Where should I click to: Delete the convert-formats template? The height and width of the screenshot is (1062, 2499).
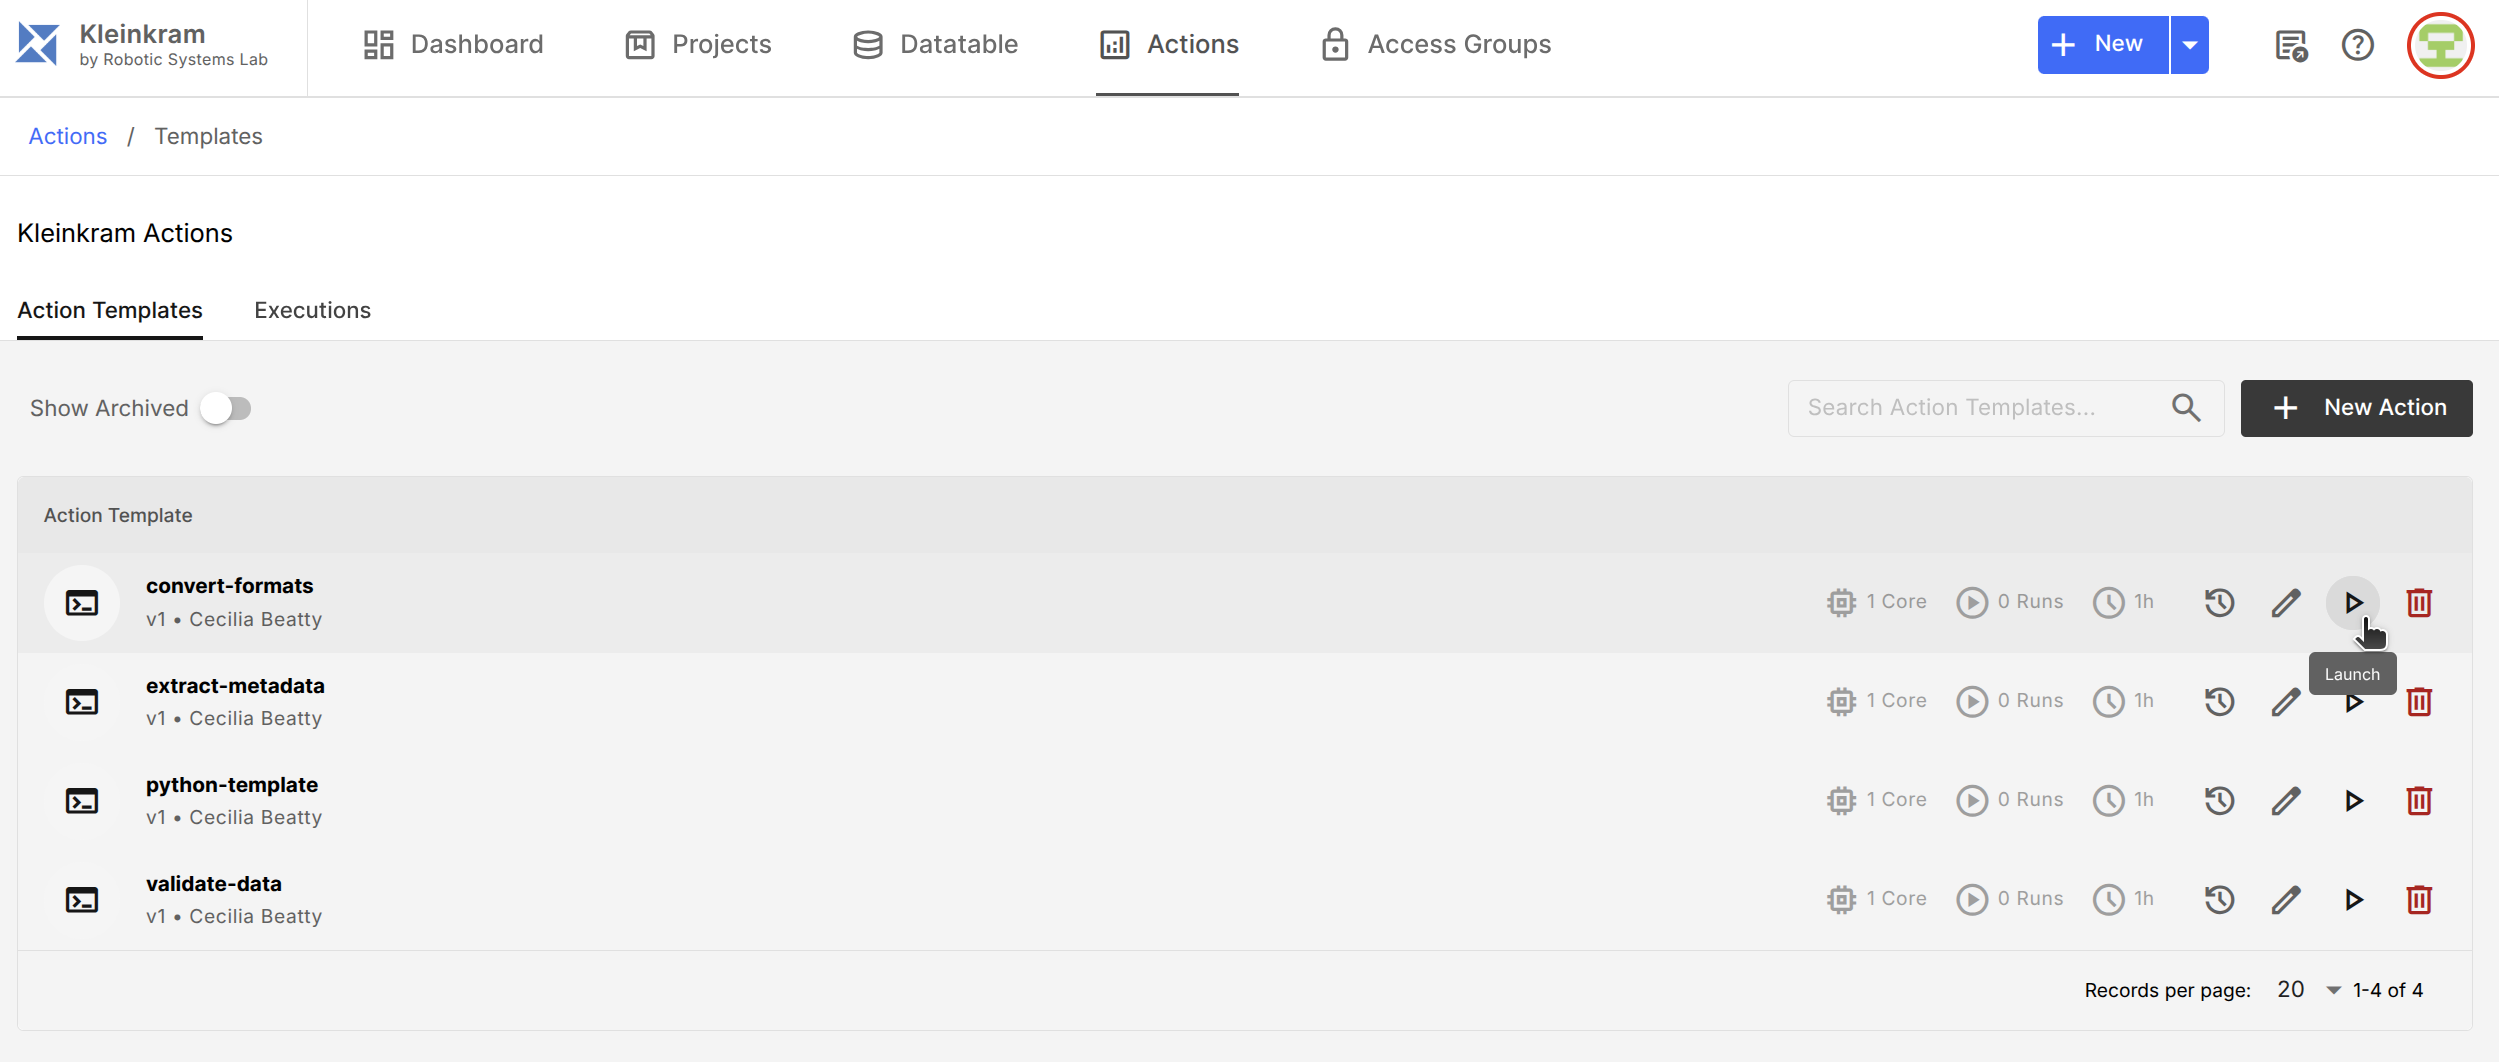[x=2418, y=603]
